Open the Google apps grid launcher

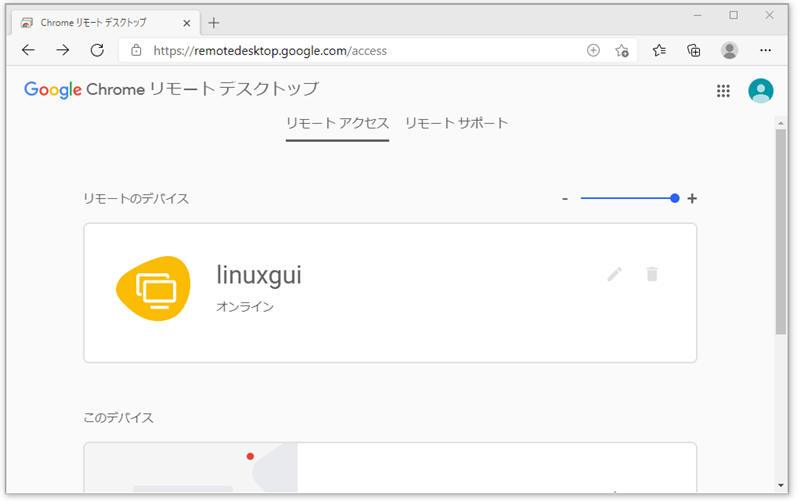tap(723, 91)
